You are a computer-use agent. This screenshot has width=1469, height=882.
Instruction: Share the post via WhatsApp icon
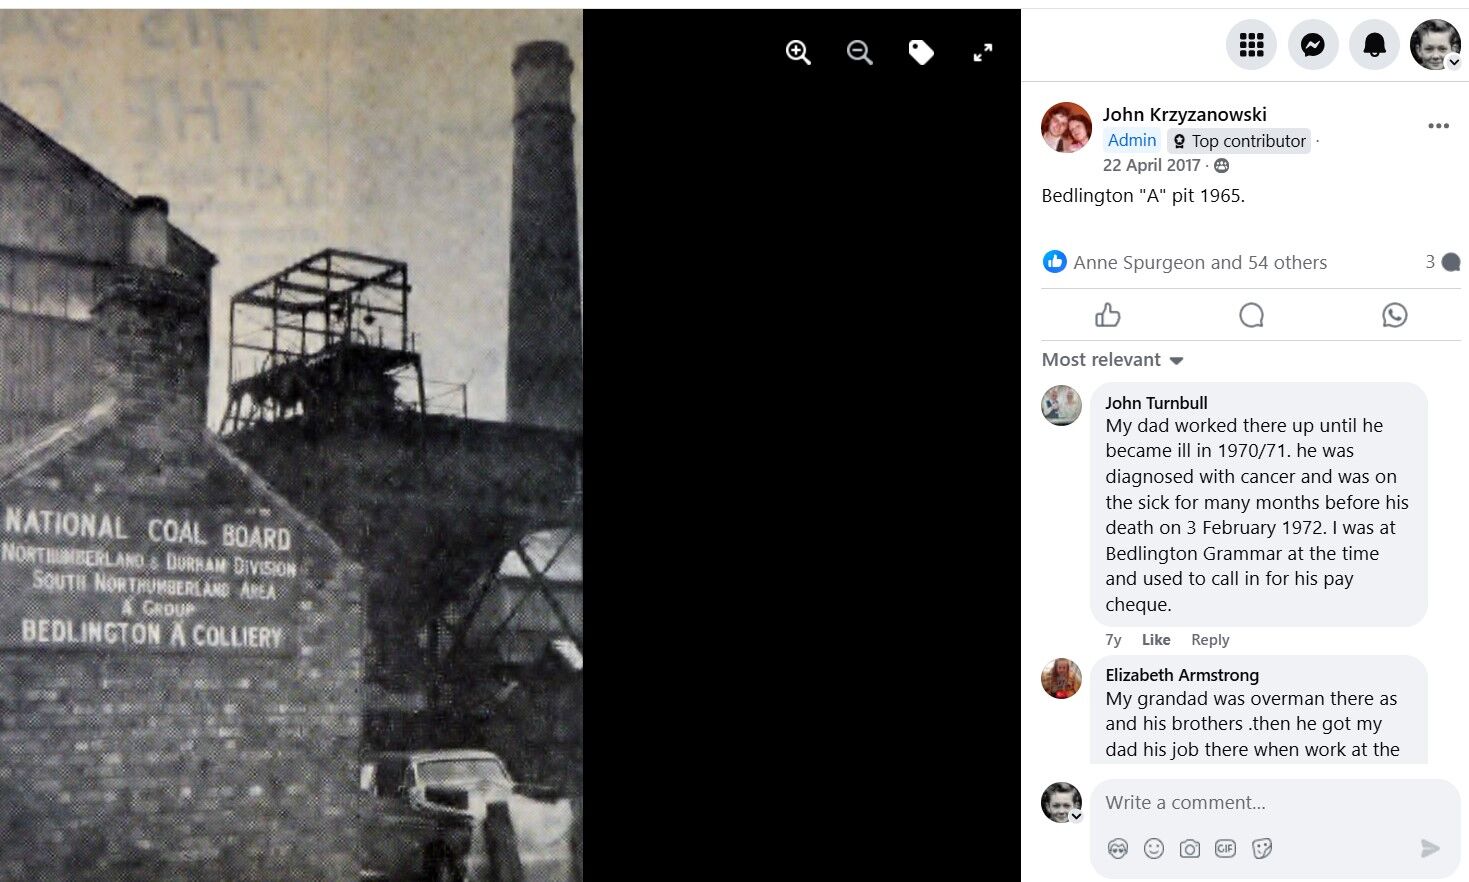[x=1394, y=315]
